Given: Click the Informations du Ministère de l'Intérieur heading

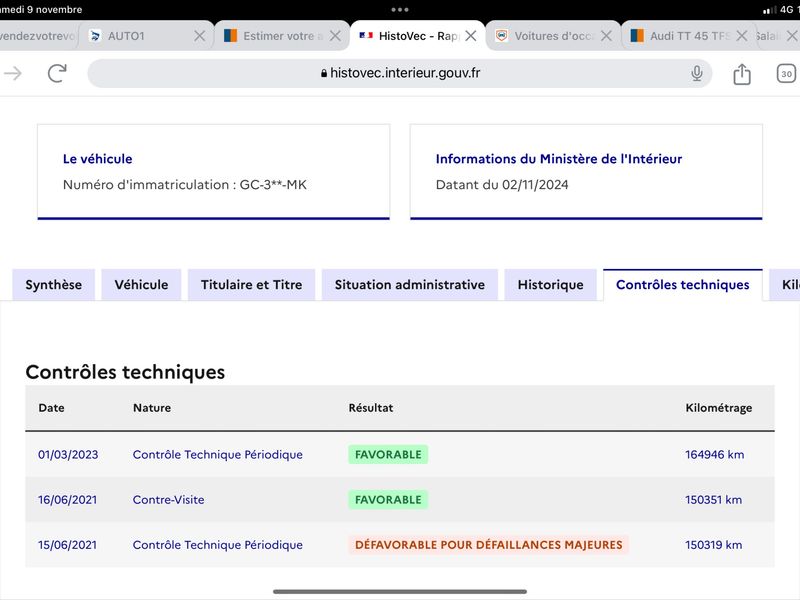Looking at the screenshot, I should tap(559, 159).
